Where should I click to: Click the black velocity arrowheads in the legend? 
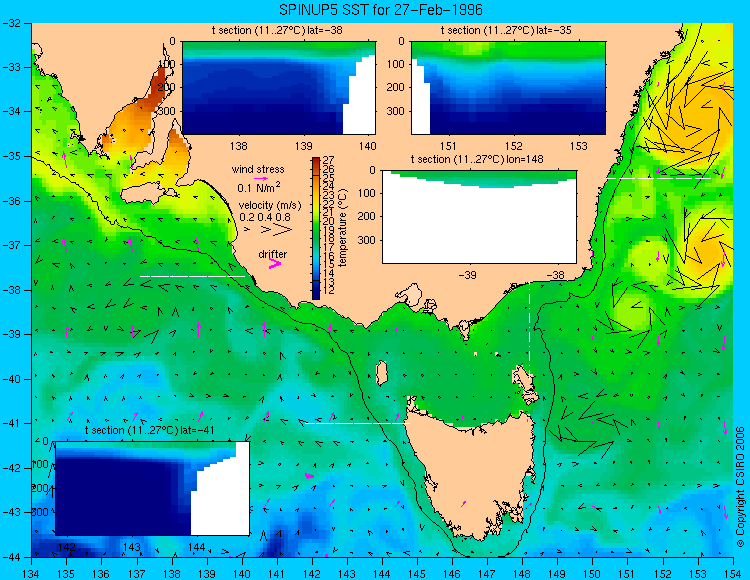[x=269, y=230]
